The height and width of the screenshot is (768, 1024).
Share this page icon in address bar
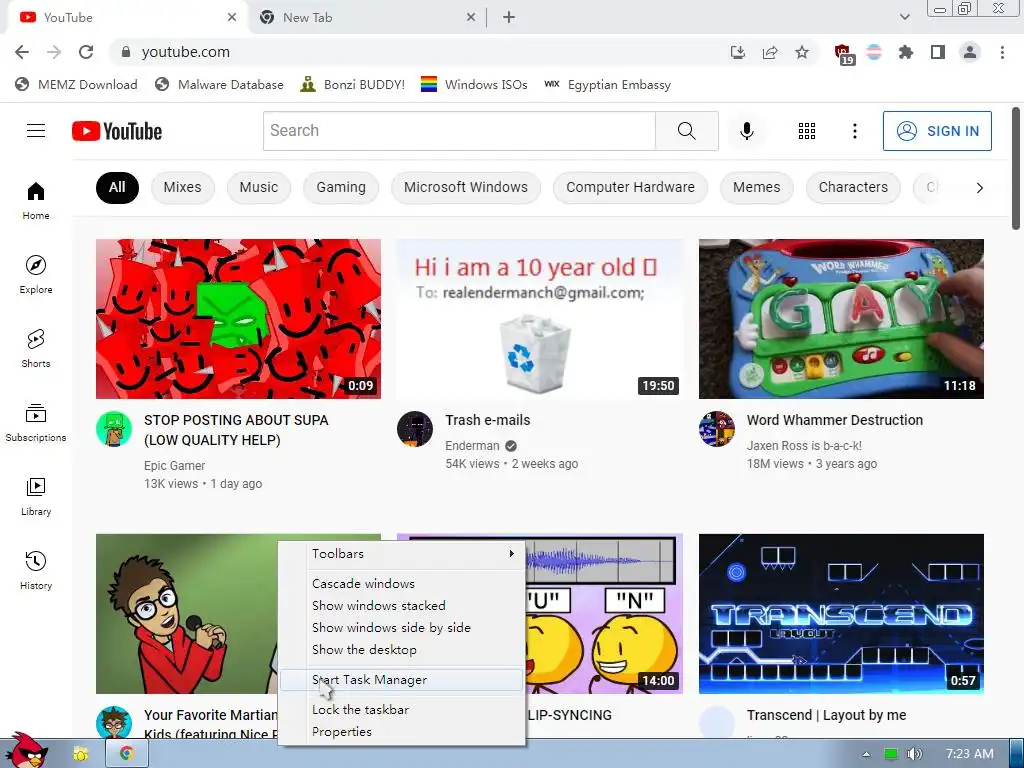770,52
